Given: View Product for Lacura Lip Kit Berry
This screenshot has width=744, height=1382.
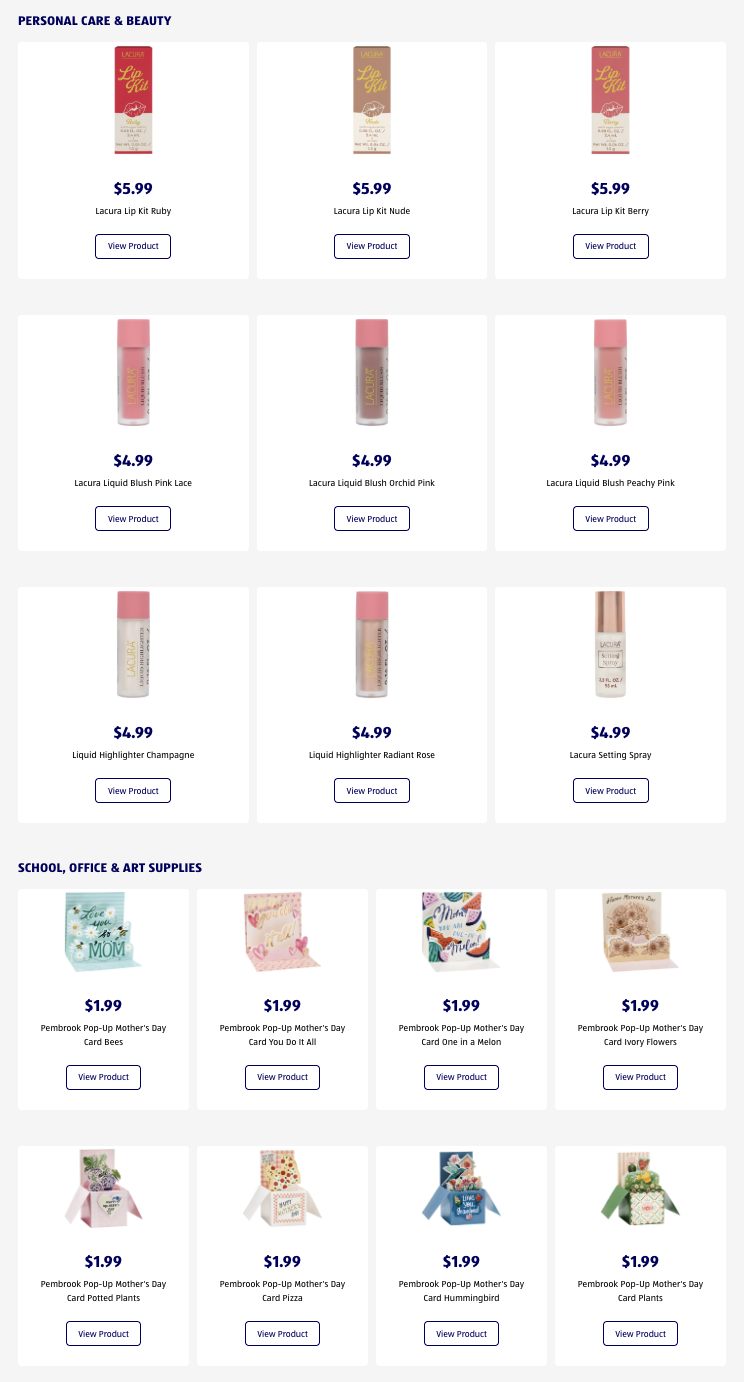Looking at the screenshot, I should (x=610, y=246).
